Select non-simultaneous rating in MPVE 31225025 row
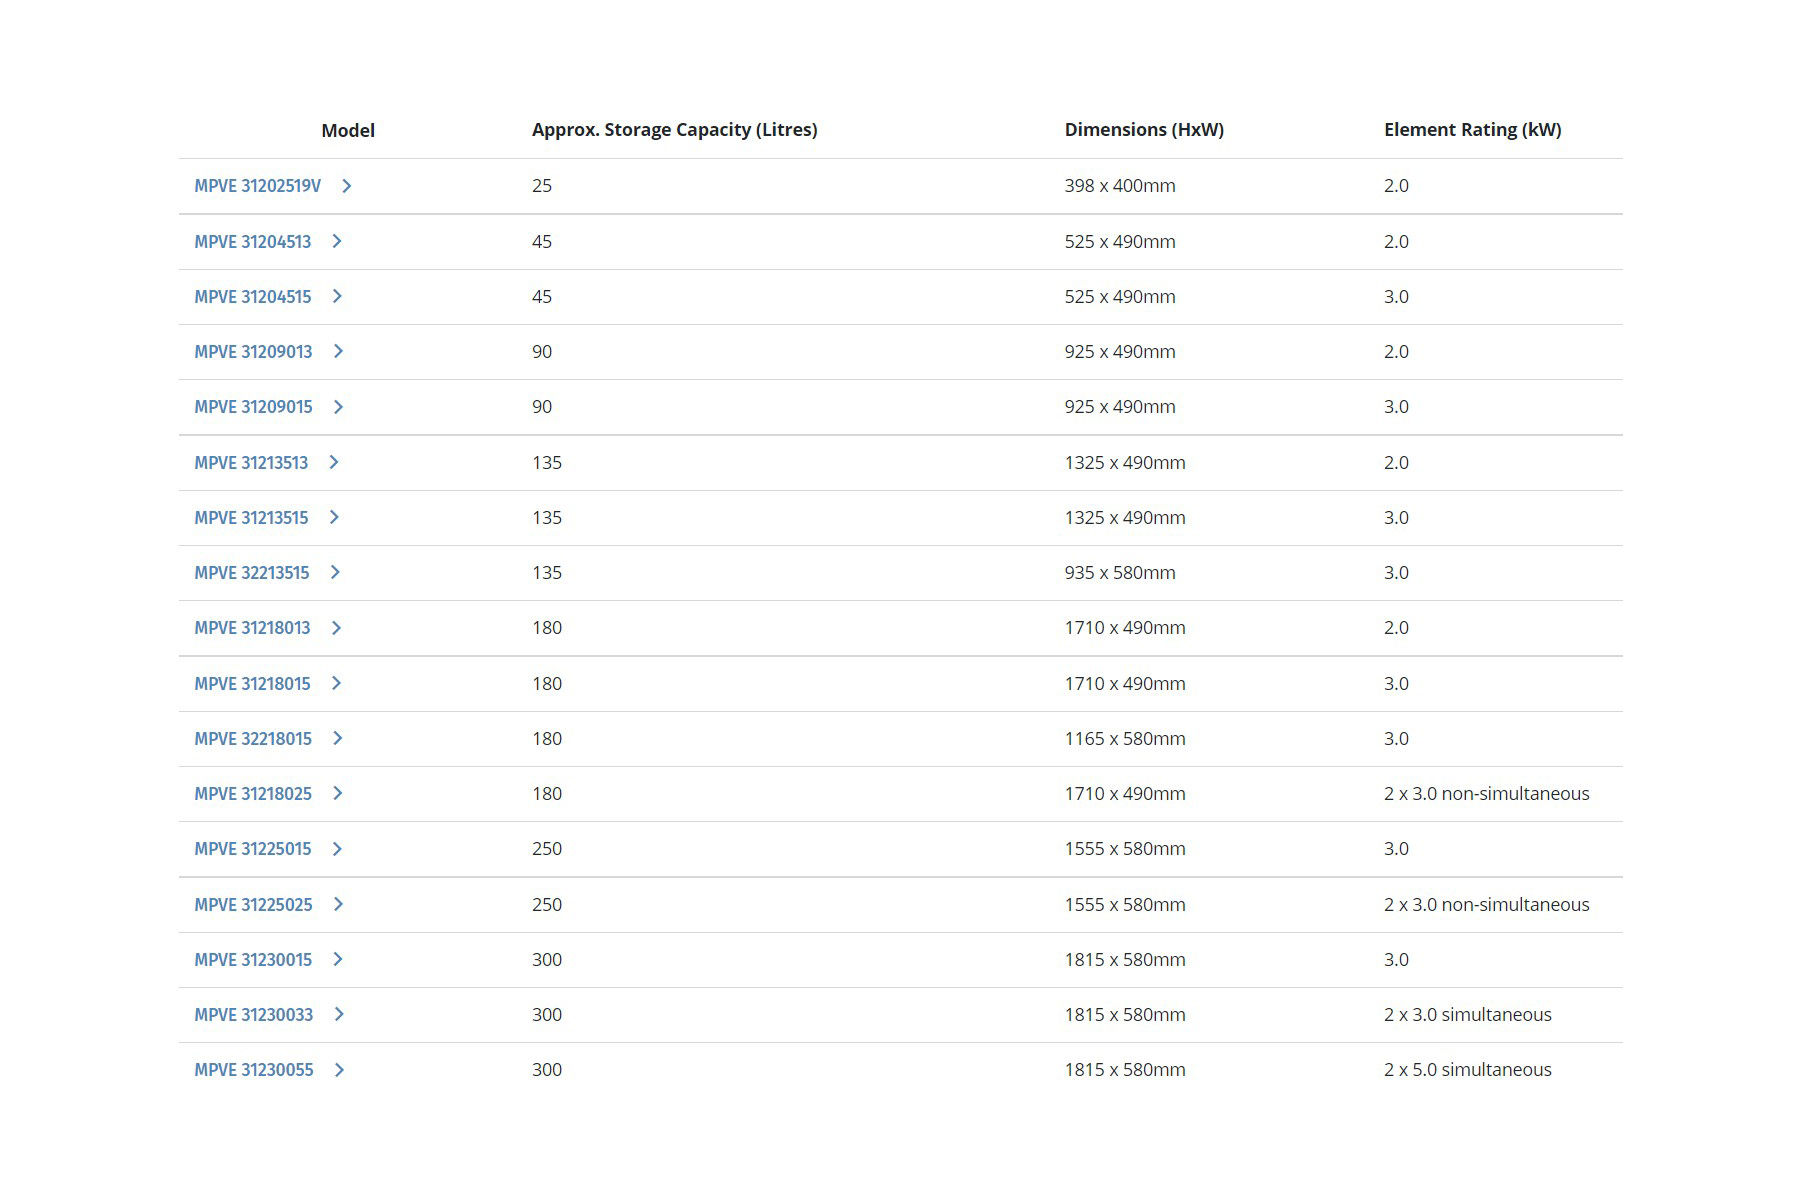The width and height of the screenshot is (1800, 1200). (x=1487, y=905)
